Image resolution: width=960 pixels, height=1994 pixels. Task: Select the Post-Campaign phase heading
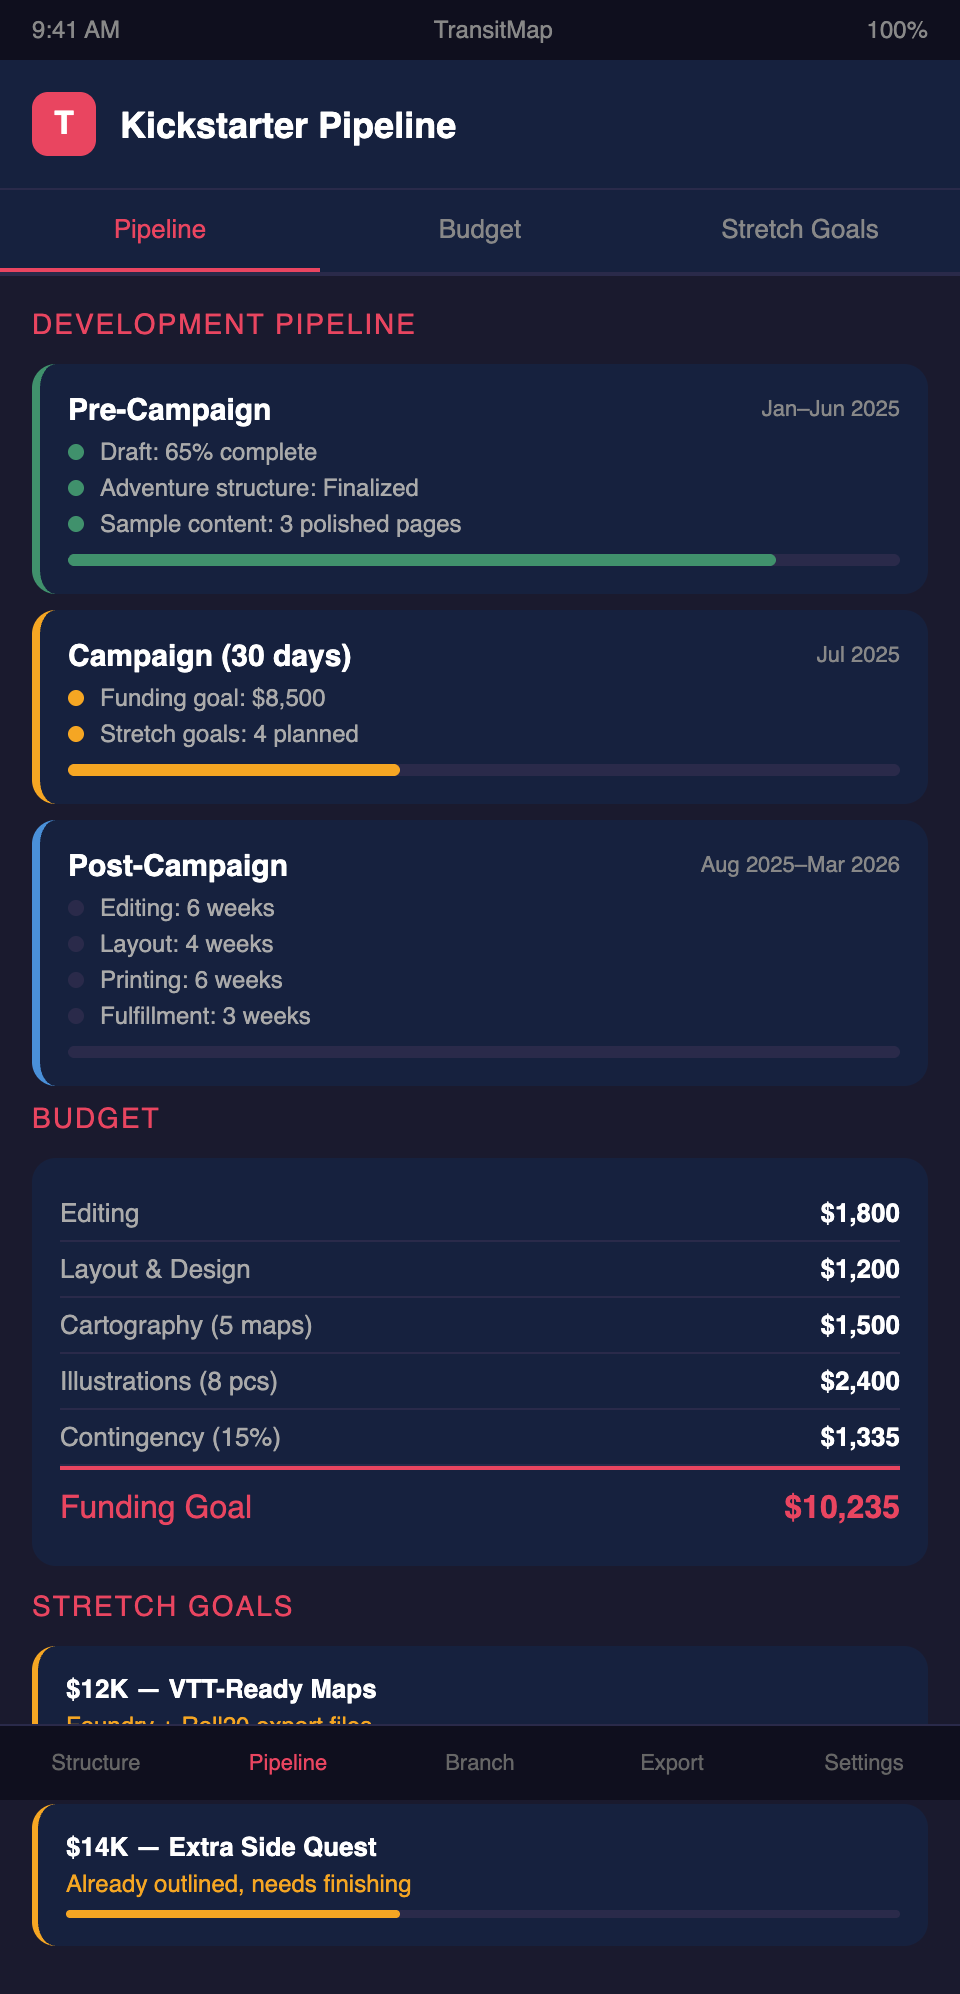point(178,866)
